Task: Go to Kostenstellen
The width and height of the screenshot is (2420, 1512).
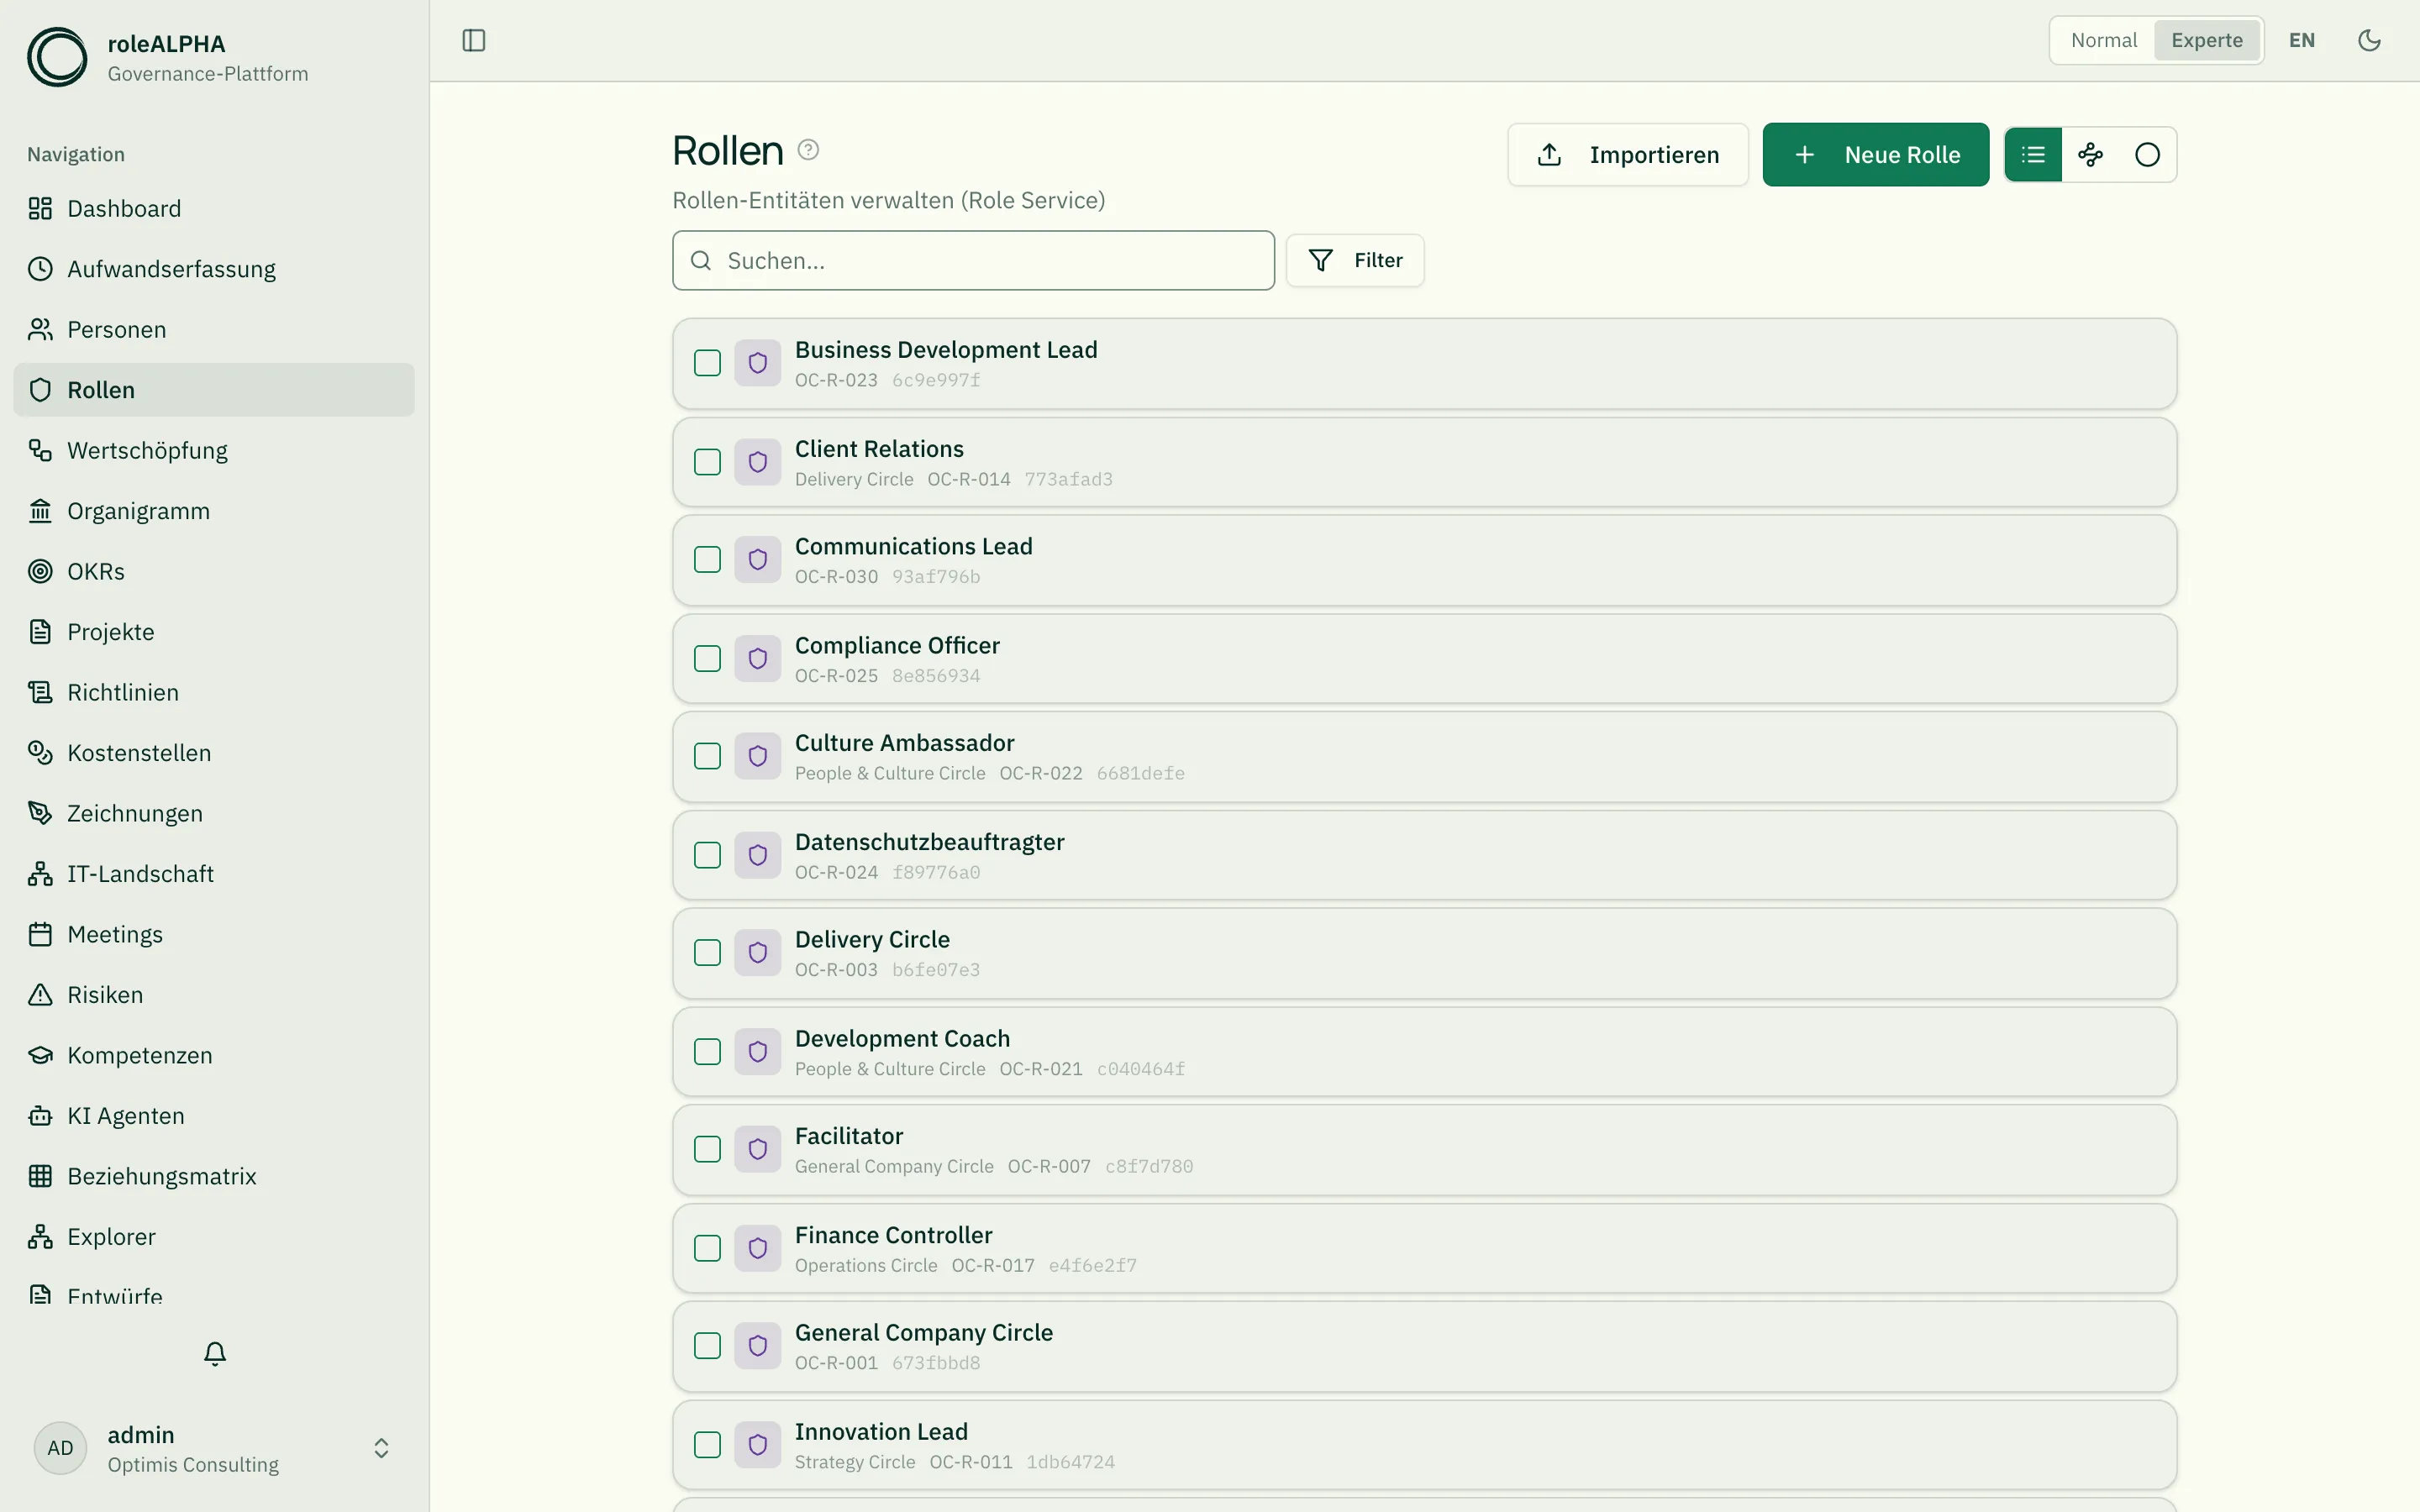Action: 214,753
